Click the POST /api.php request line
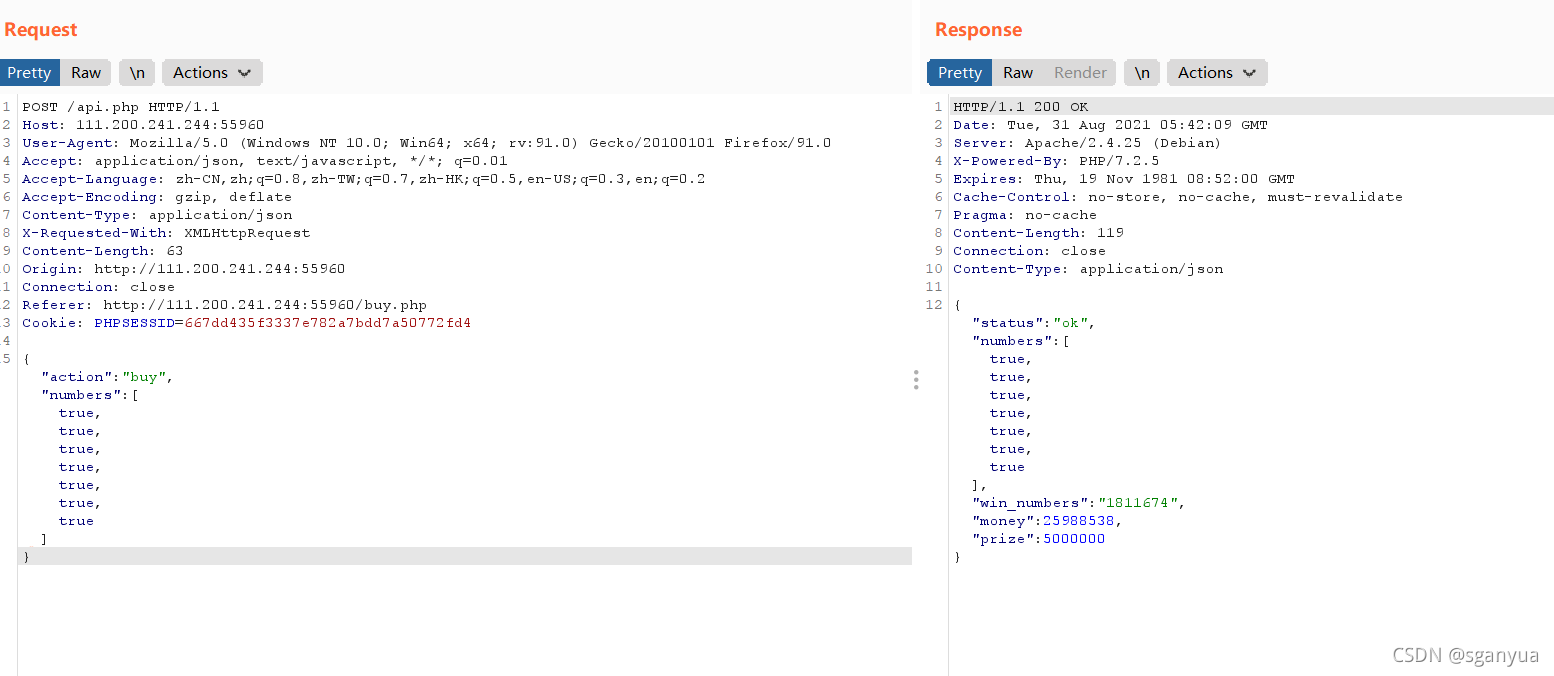Screen dimensions: 1554x676 click(x=120, y=107)
